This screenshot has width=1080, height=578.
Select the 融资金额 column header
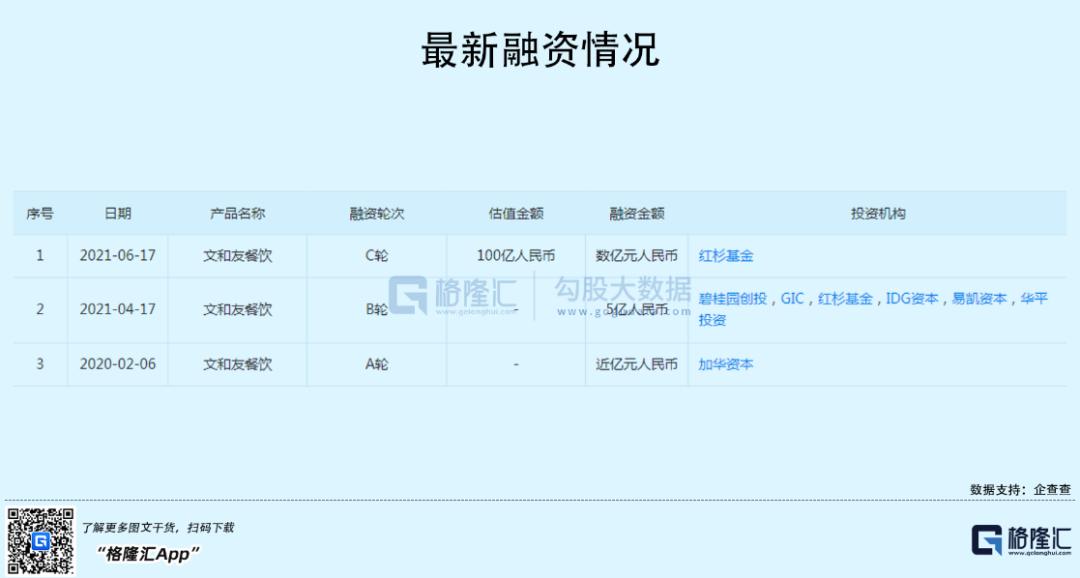(636, 214)
